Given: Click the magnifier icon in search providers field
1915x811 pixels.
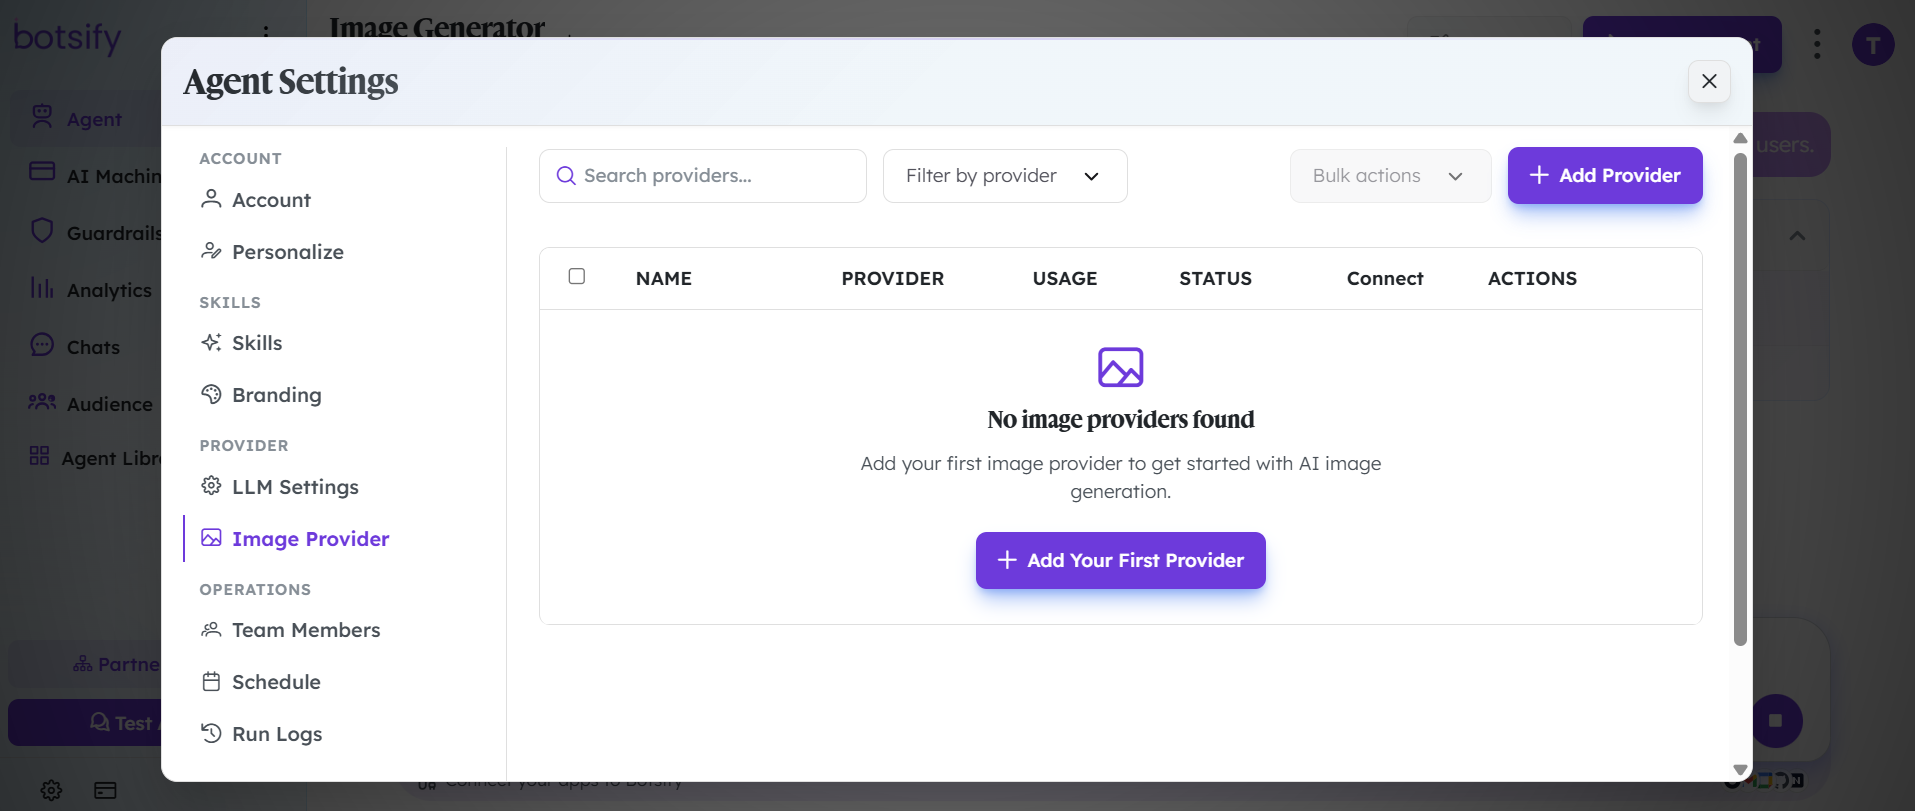Looking at the screenshot, I should [x=566, y=176].
